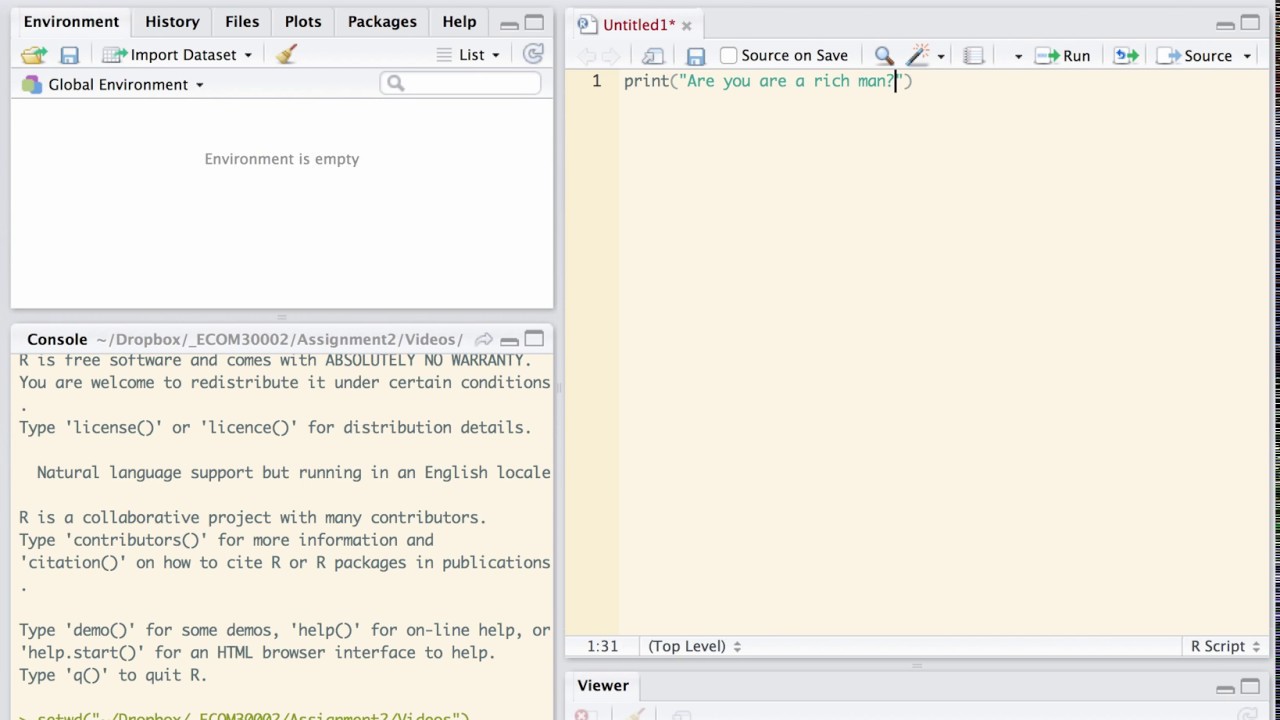The image size is (1280, 720).
Task: Run the current line with Run button
Action: tap(1063, 56)
